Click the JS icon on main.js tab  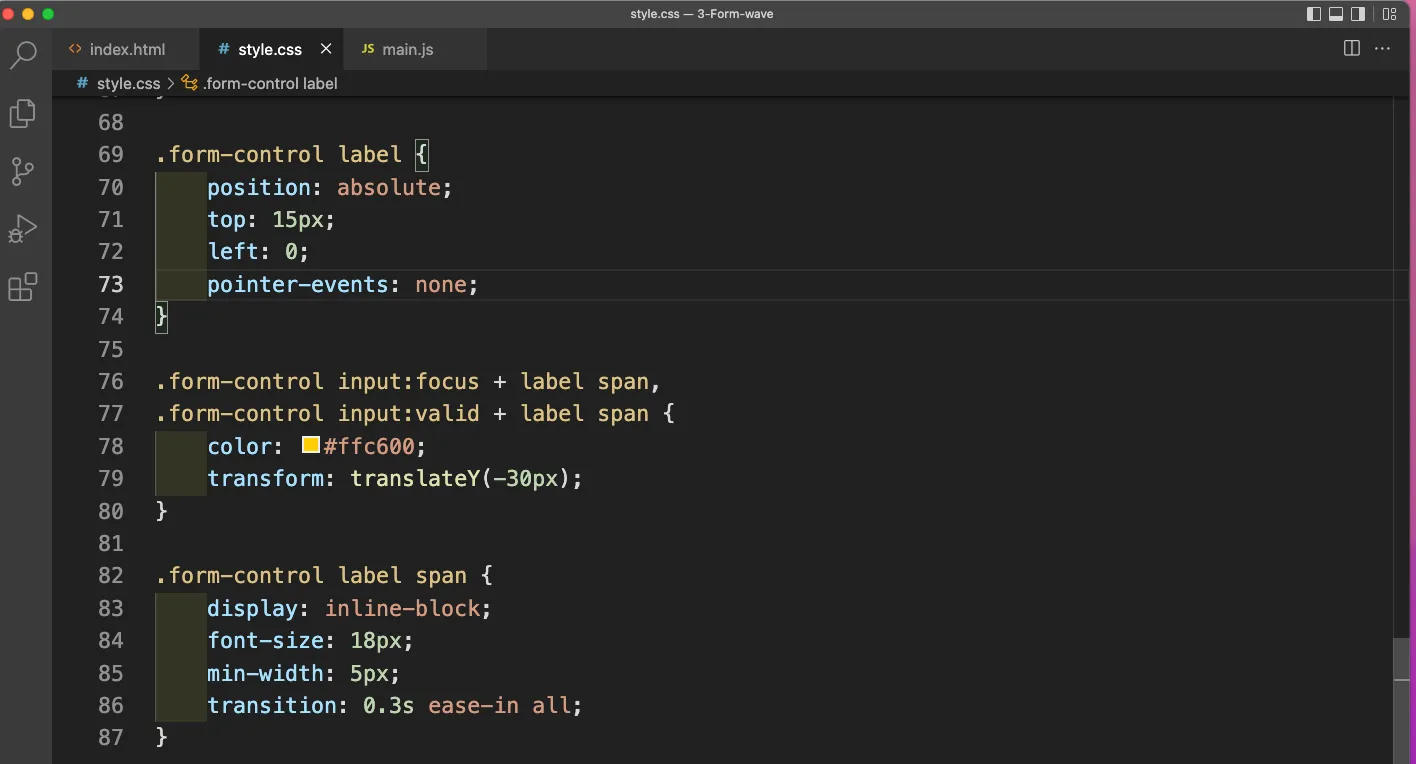[367, 49]
